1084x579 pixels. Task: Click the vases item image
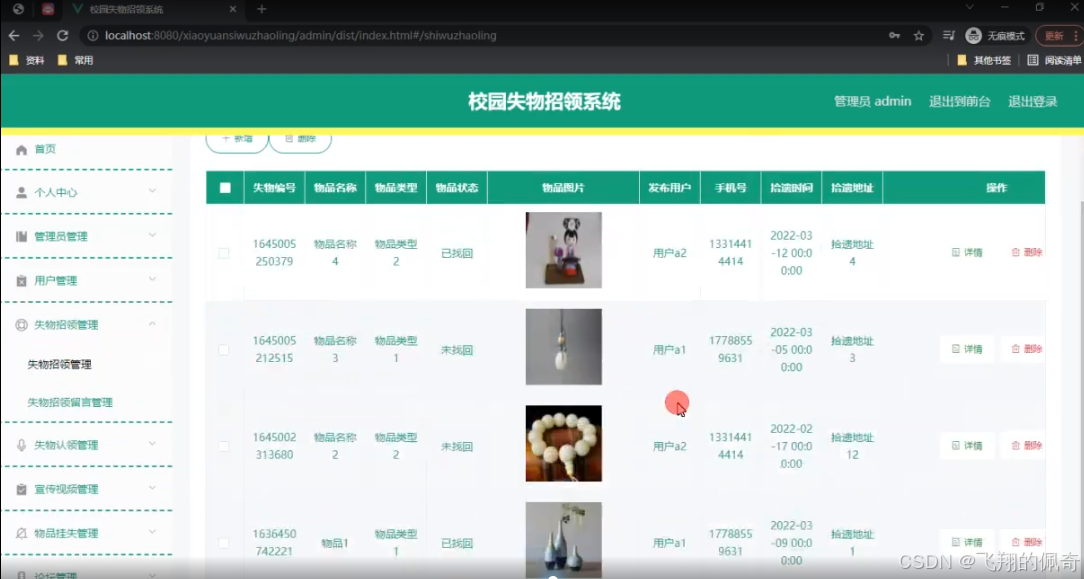pos(563,540)
